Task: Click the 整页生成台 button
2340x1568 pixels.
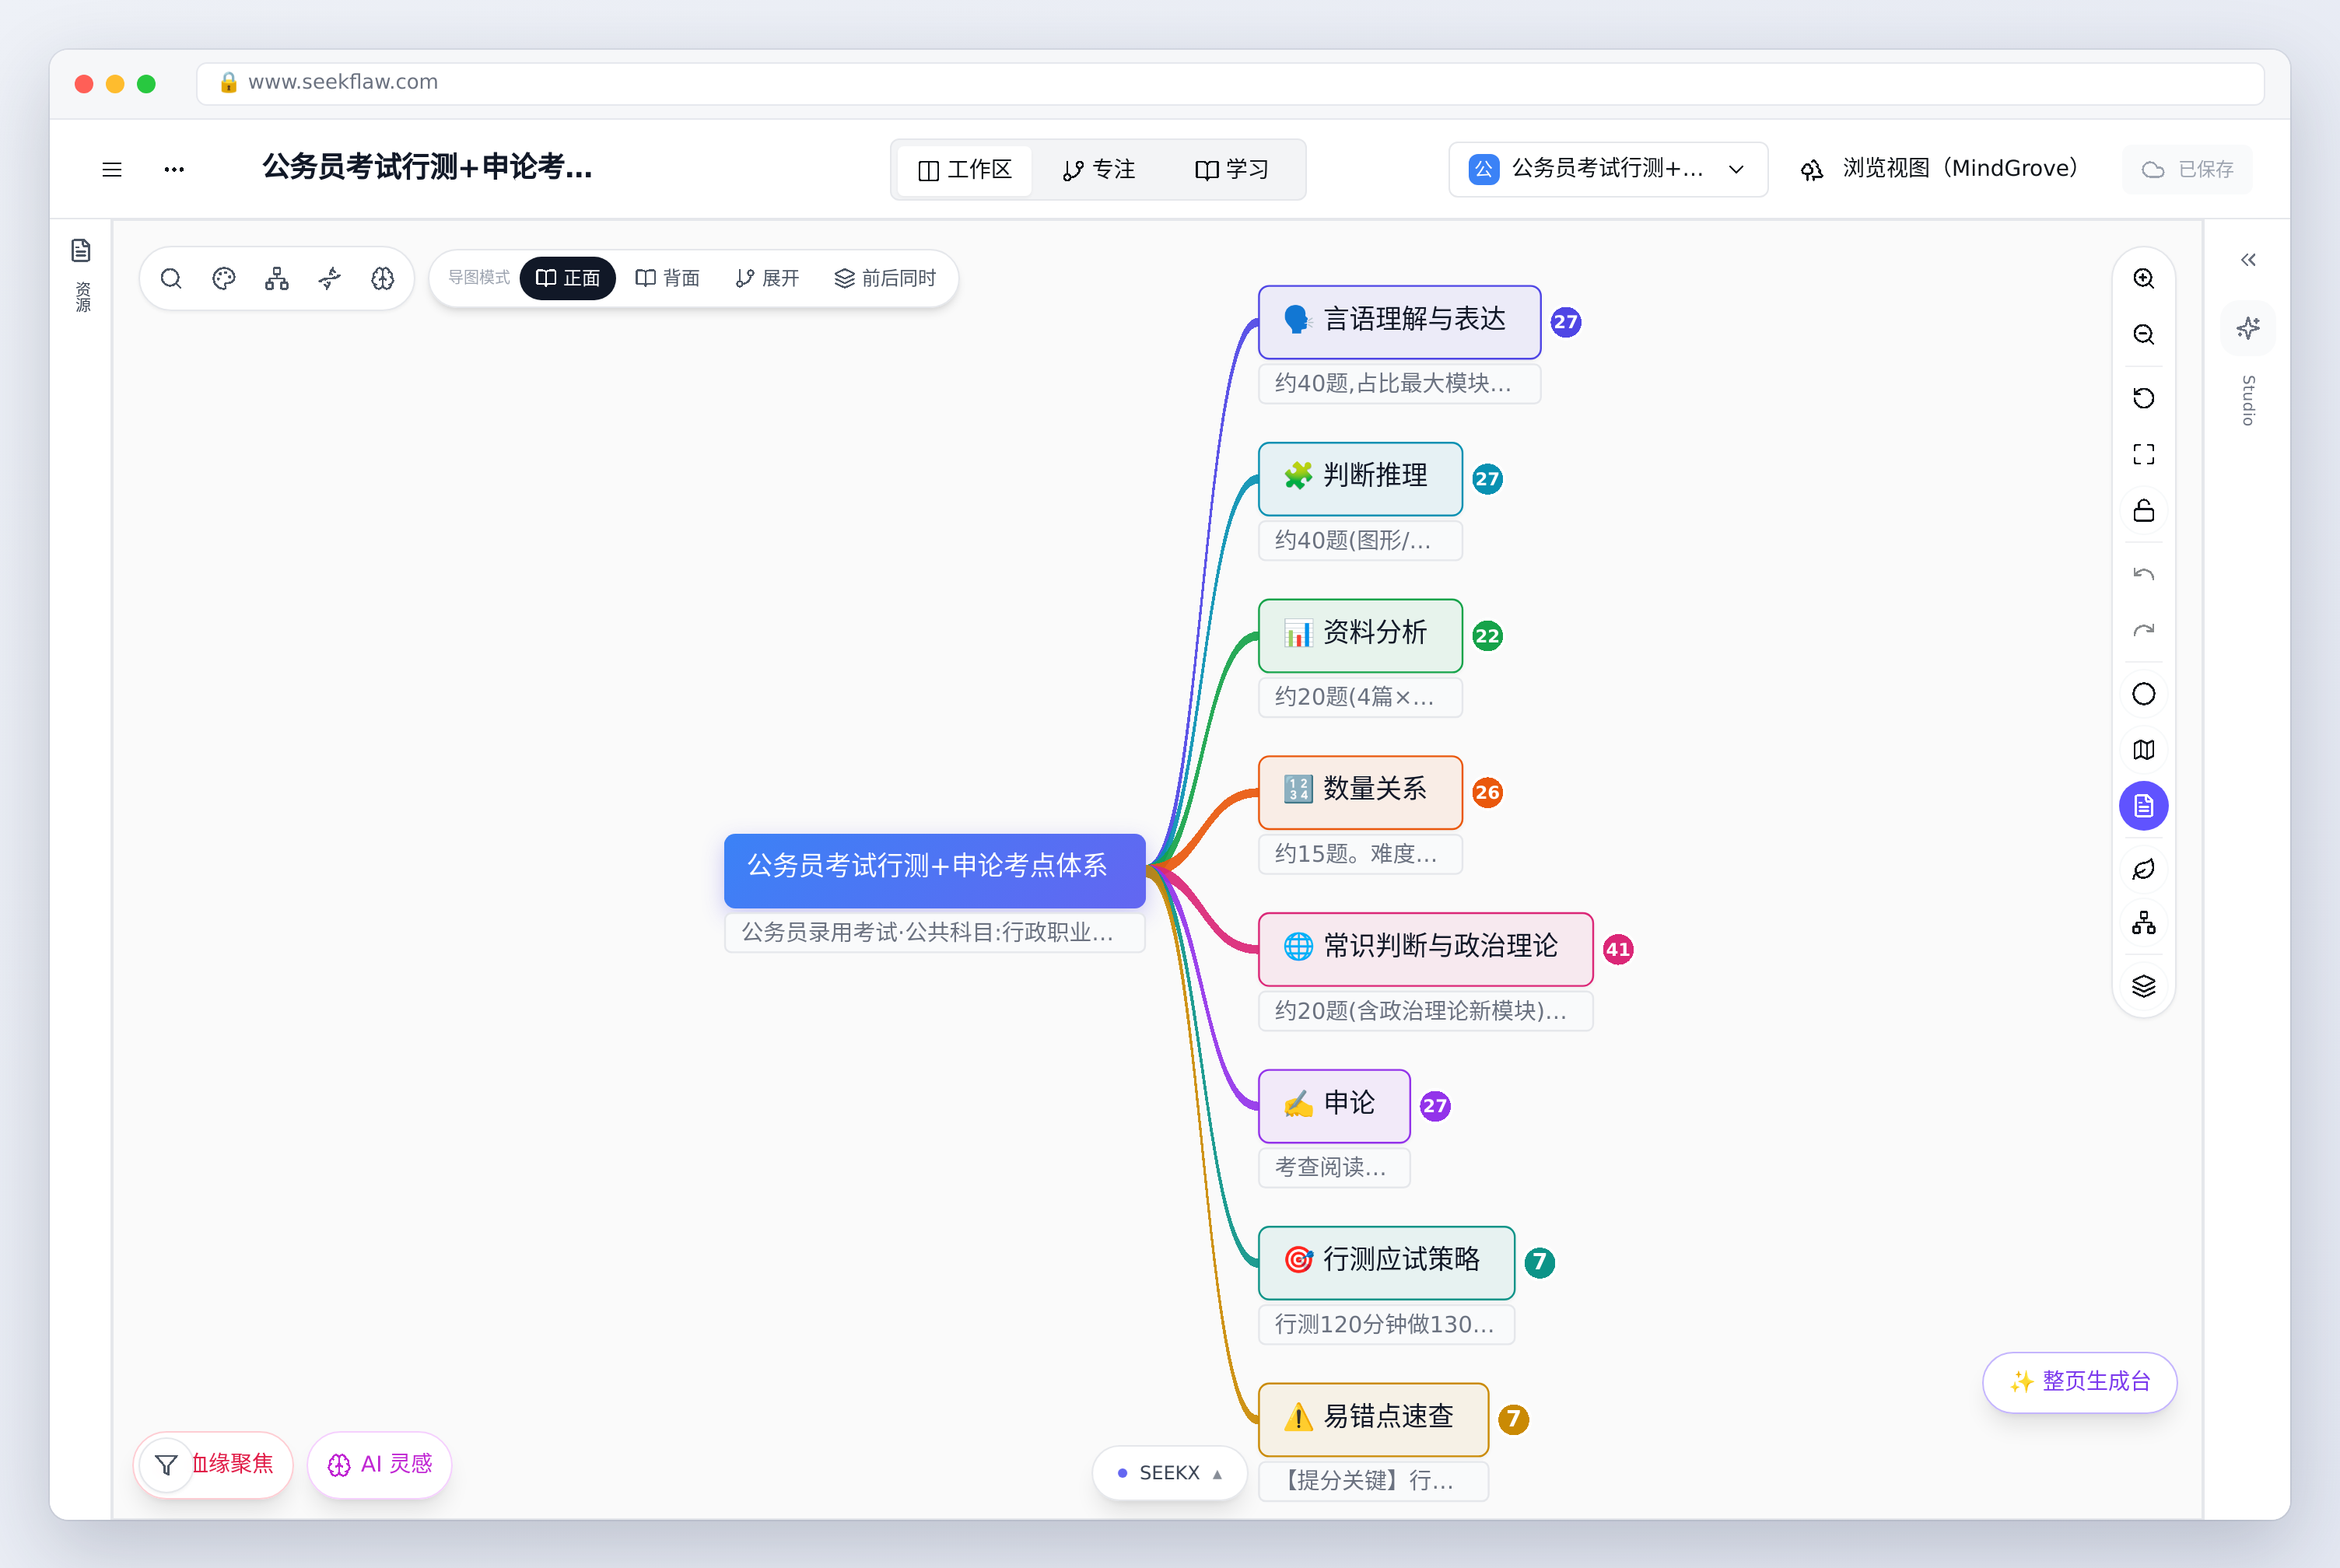Action: coord(2079,1382)
